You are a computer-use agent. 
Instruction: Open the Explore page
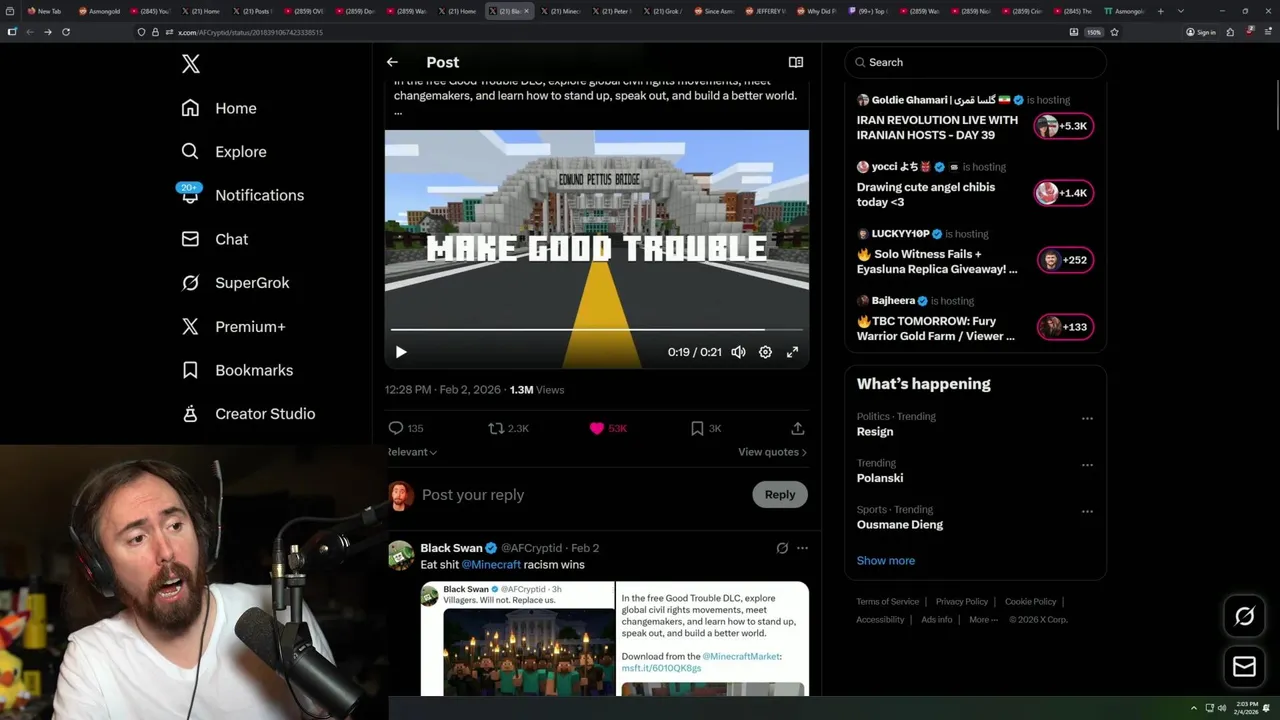(x=224, y=152)
